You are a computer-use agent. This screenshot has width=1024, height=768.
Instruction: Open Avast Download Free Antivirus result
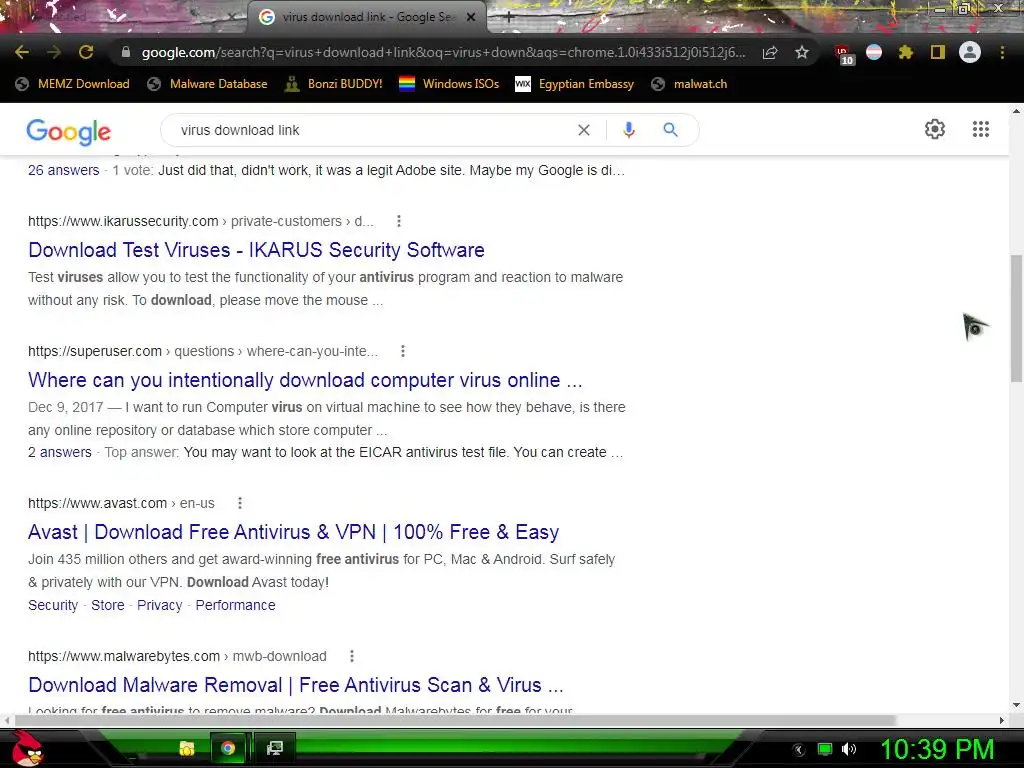pyautogui.click(x=293, y=532)
